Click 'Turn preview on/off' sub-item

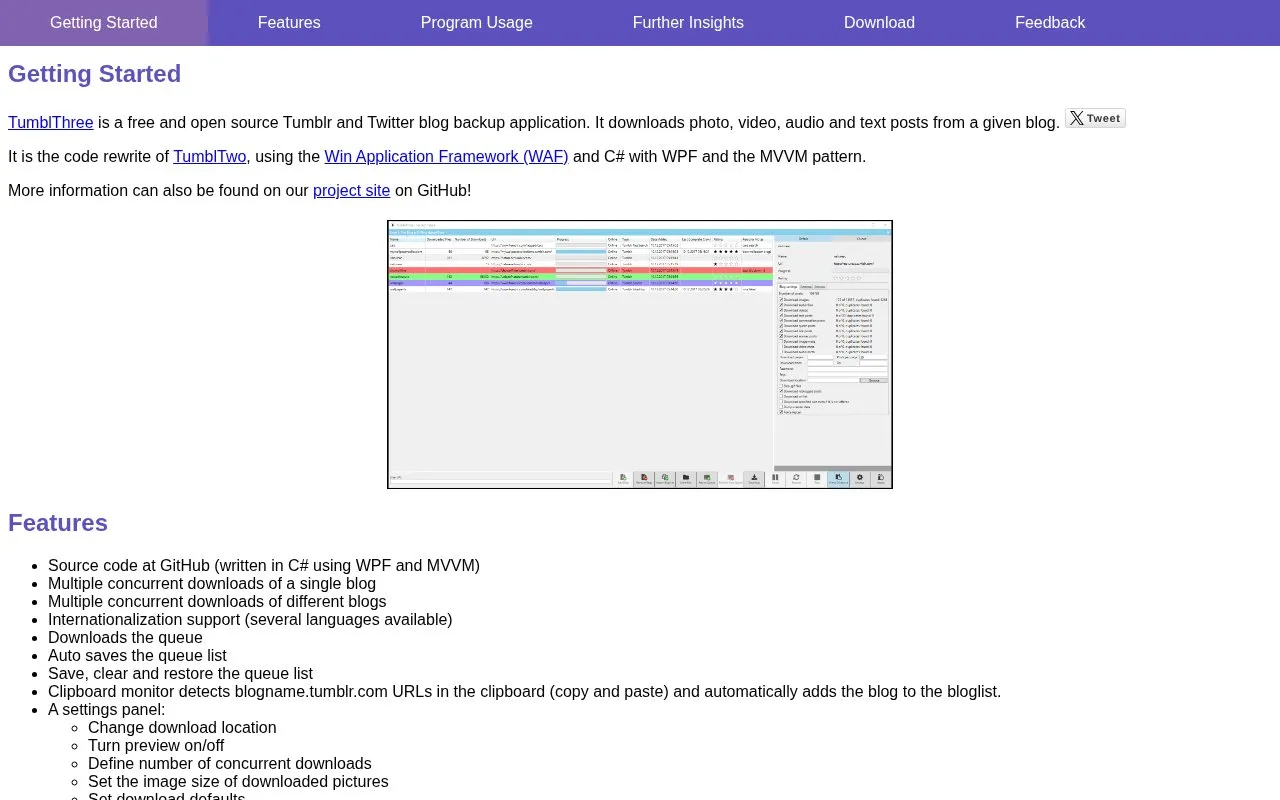[156, 745]
